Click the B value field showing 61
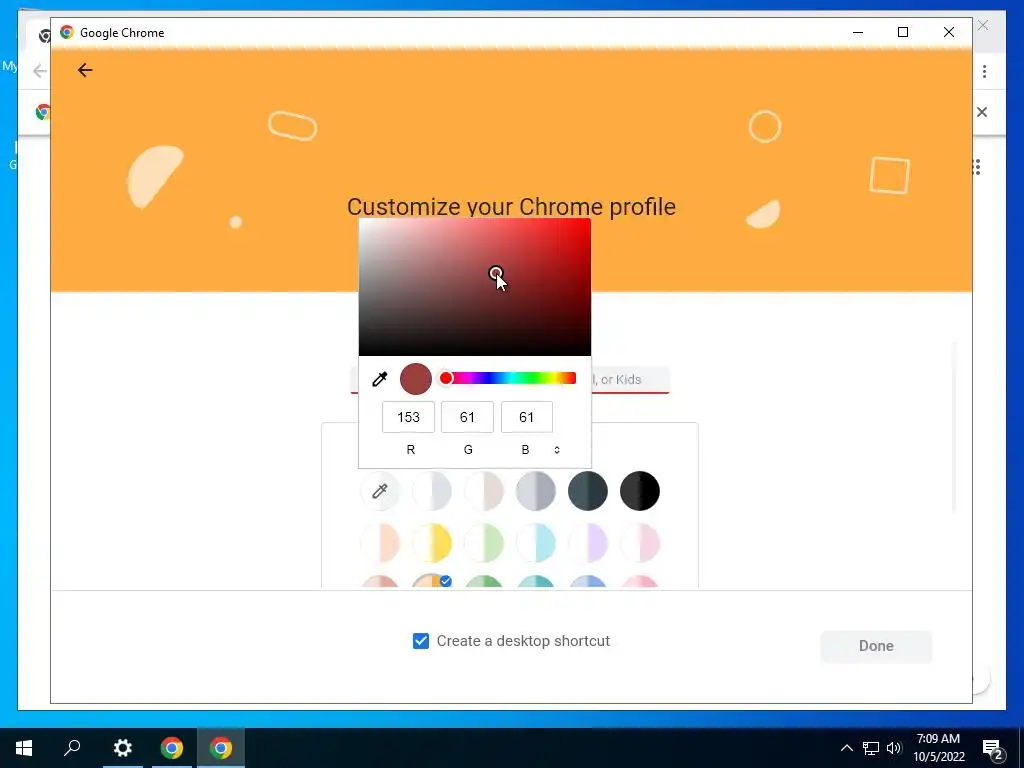 526,417
